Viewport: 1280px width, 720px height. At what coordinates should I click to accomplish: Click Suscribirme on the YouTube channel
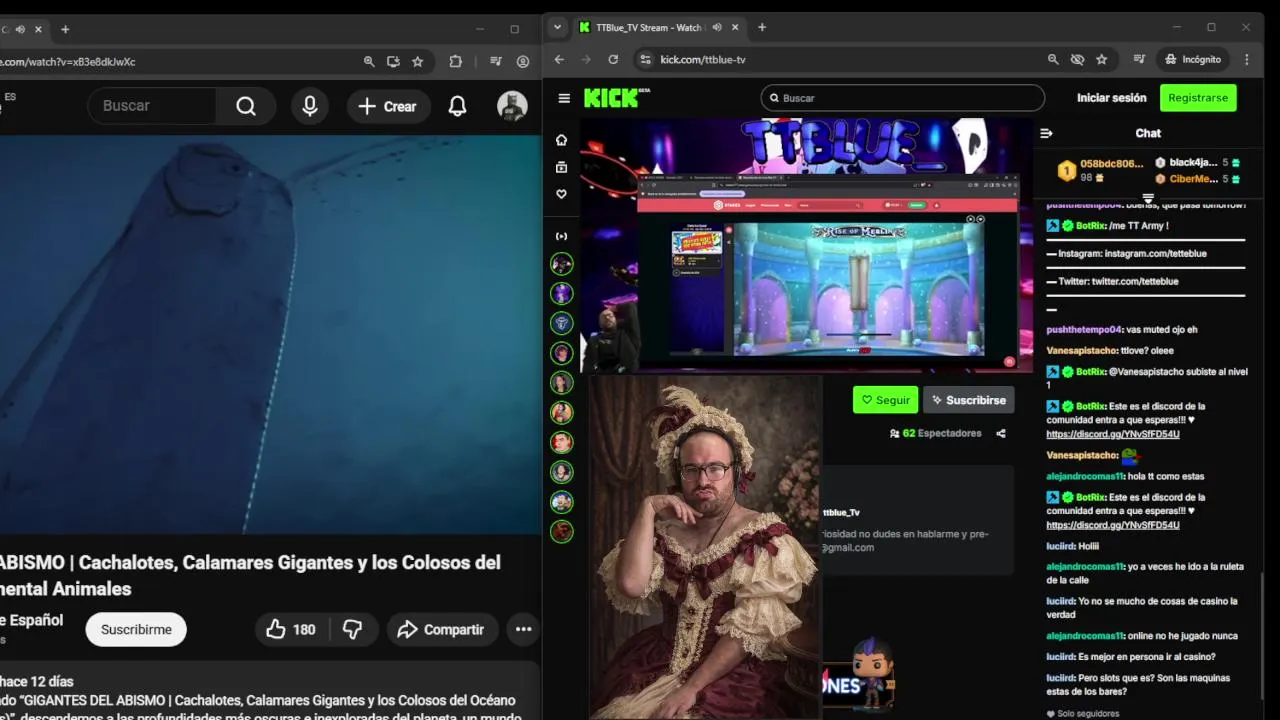click(136, 629)
